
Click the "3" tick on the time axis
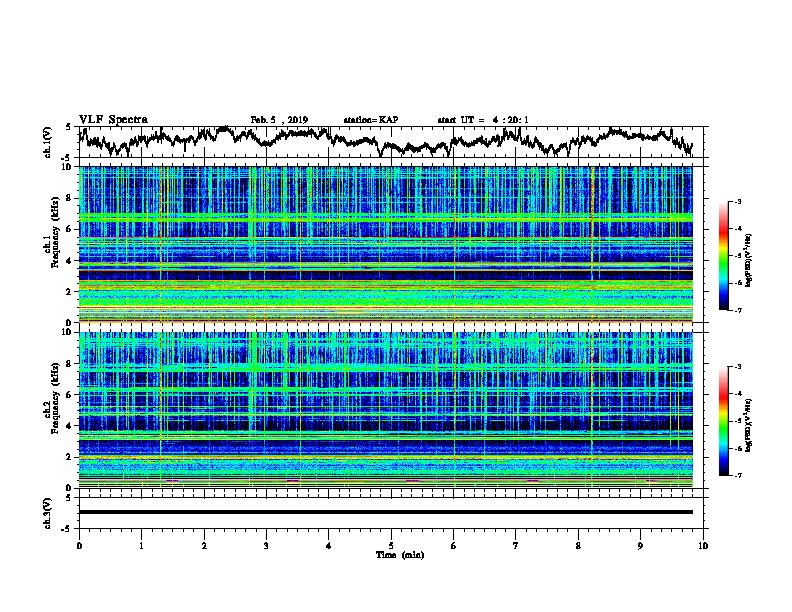tap(266, 546)
